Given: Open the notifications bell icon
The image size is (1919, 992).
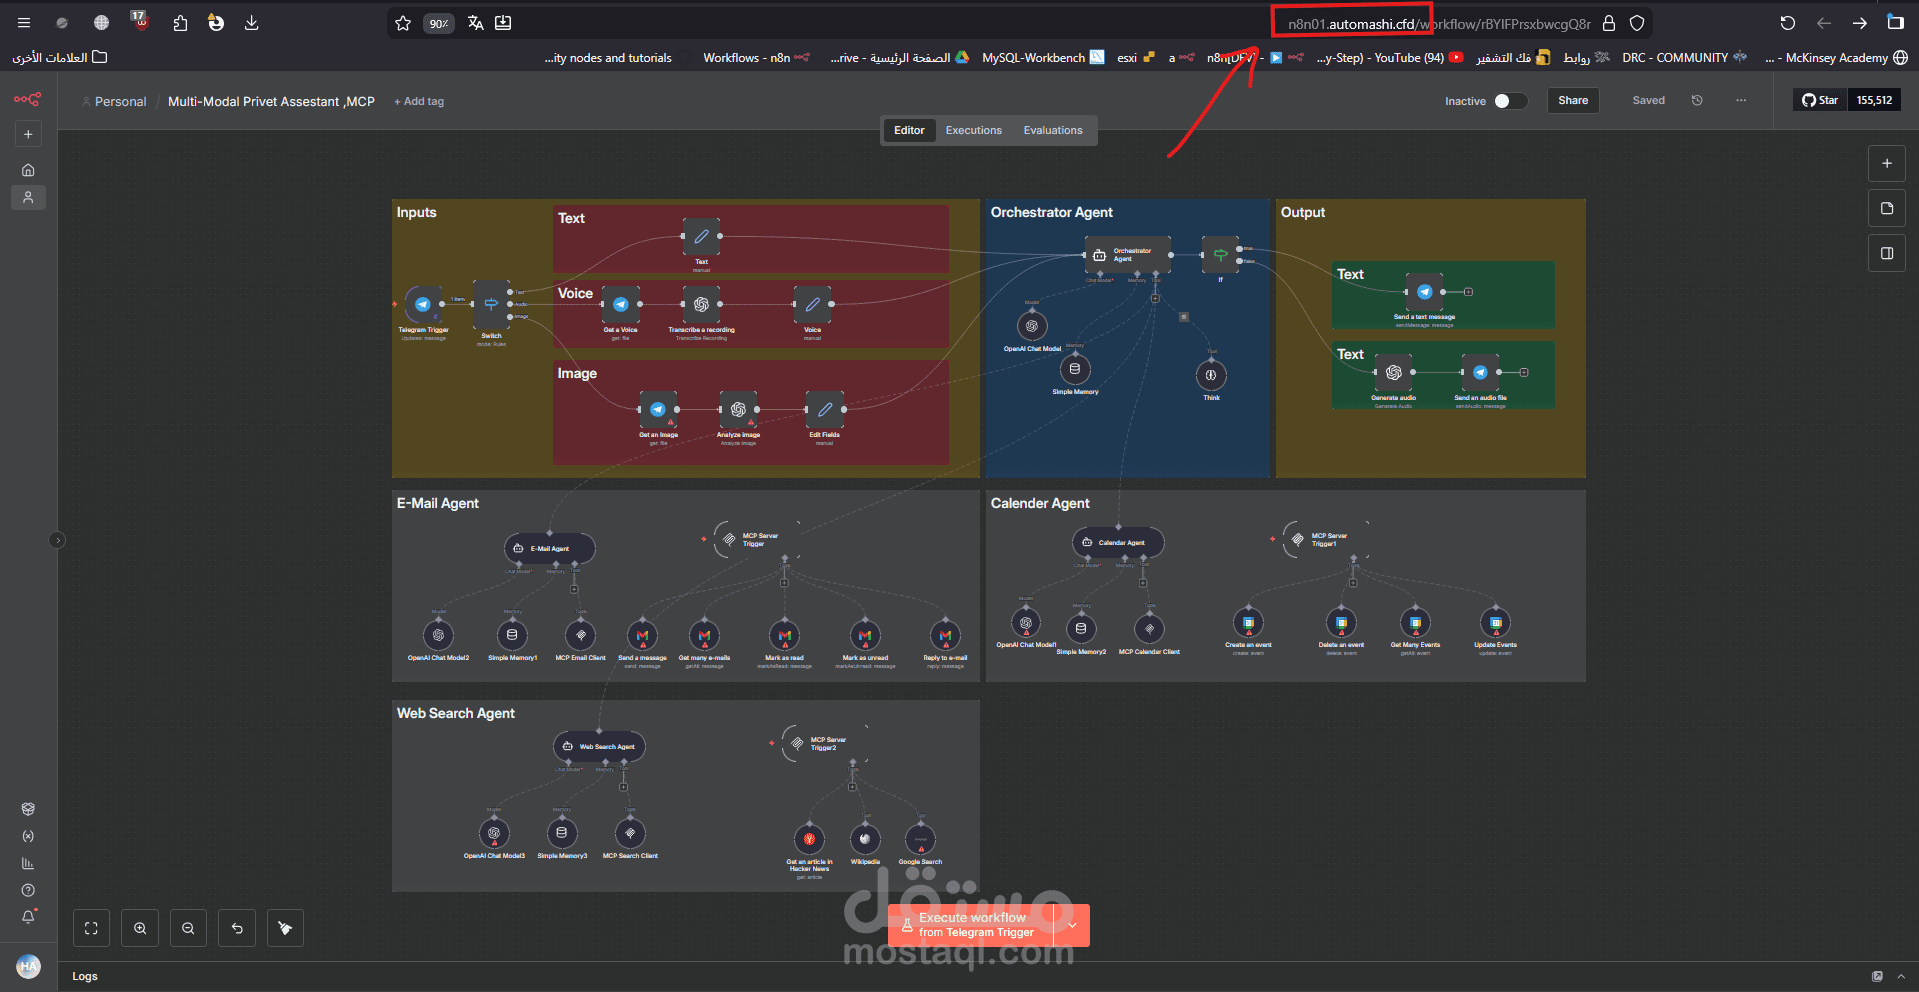Looking at the screenshot, I should click(28, 917).
